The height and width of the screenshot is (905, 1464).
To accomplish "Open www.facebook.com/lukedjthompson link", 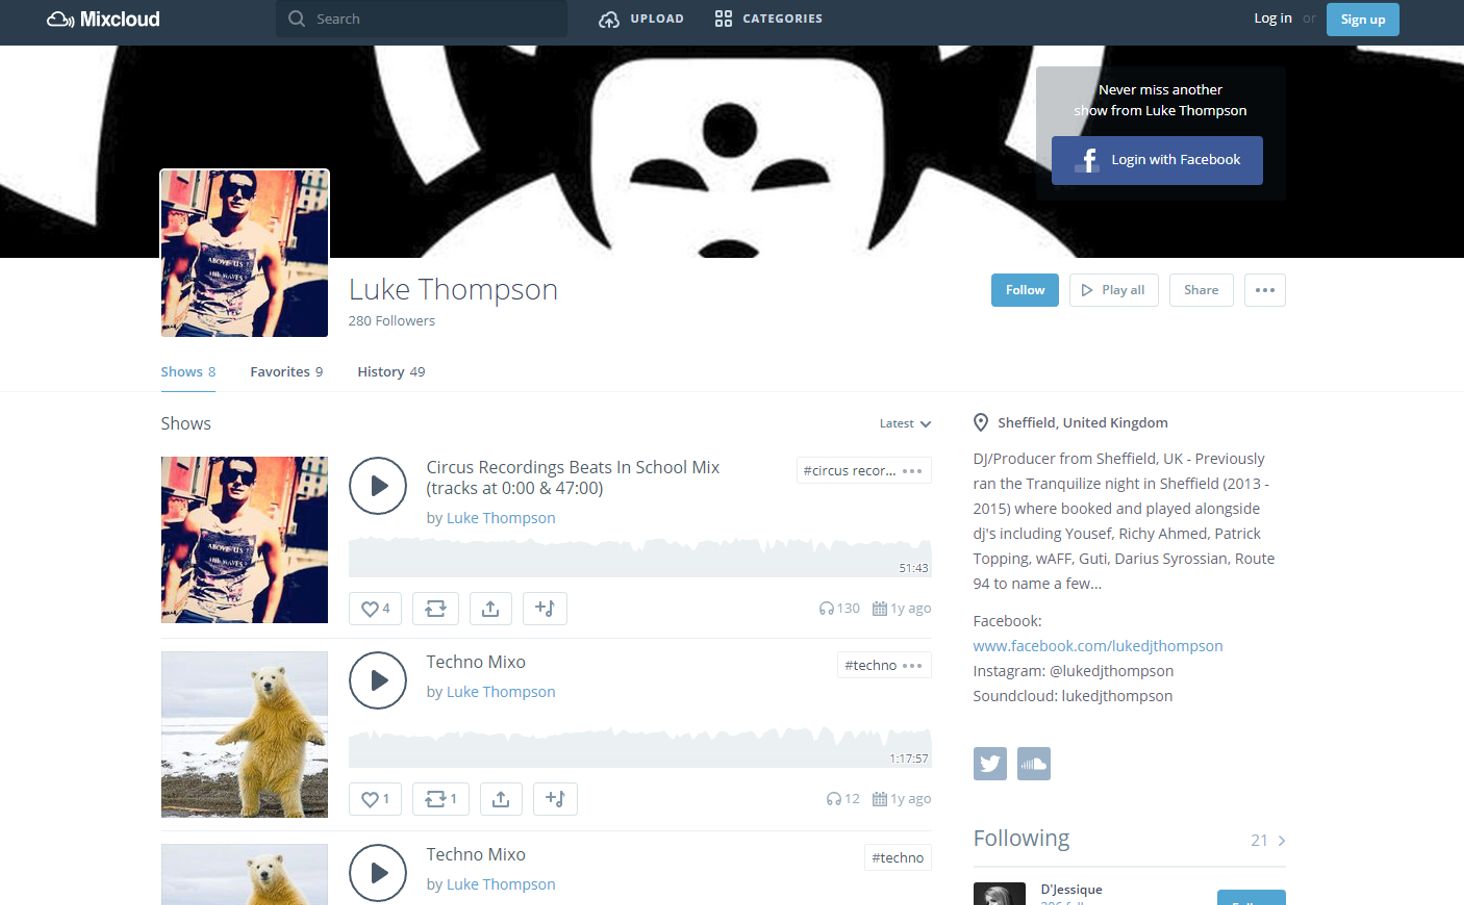I will tap(1098, 646).
